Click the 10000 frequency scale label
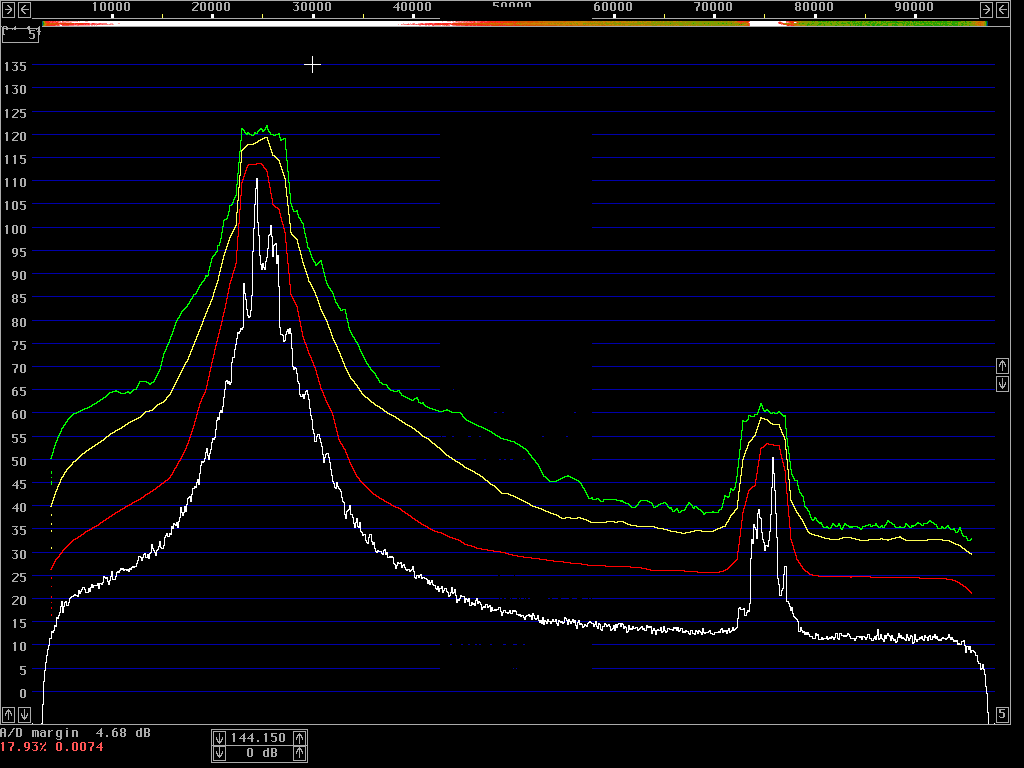Image resolution: width=1024 pixels, height=768 pixels. click(x=111, y=7)
